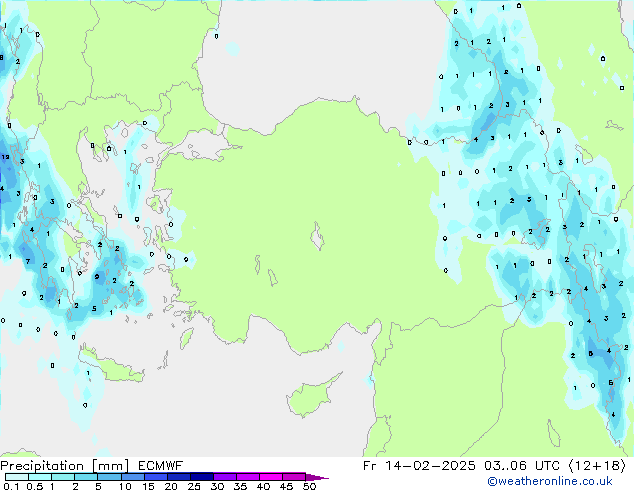Click the 2–5 mm legend color swatch
This screenshot has height=490, width=634.
86,477
